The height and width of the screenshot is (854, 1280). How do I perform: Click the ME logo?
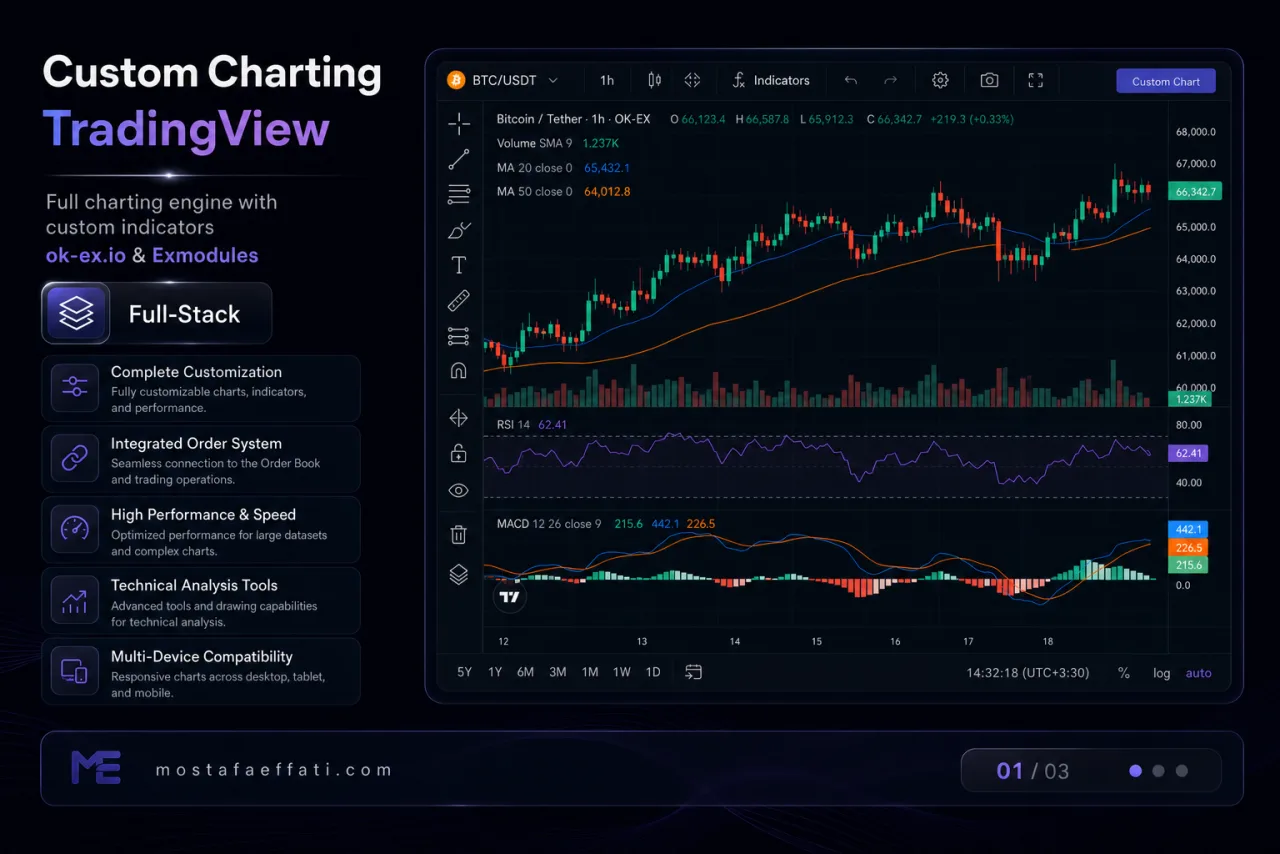[x=96, y=767]
